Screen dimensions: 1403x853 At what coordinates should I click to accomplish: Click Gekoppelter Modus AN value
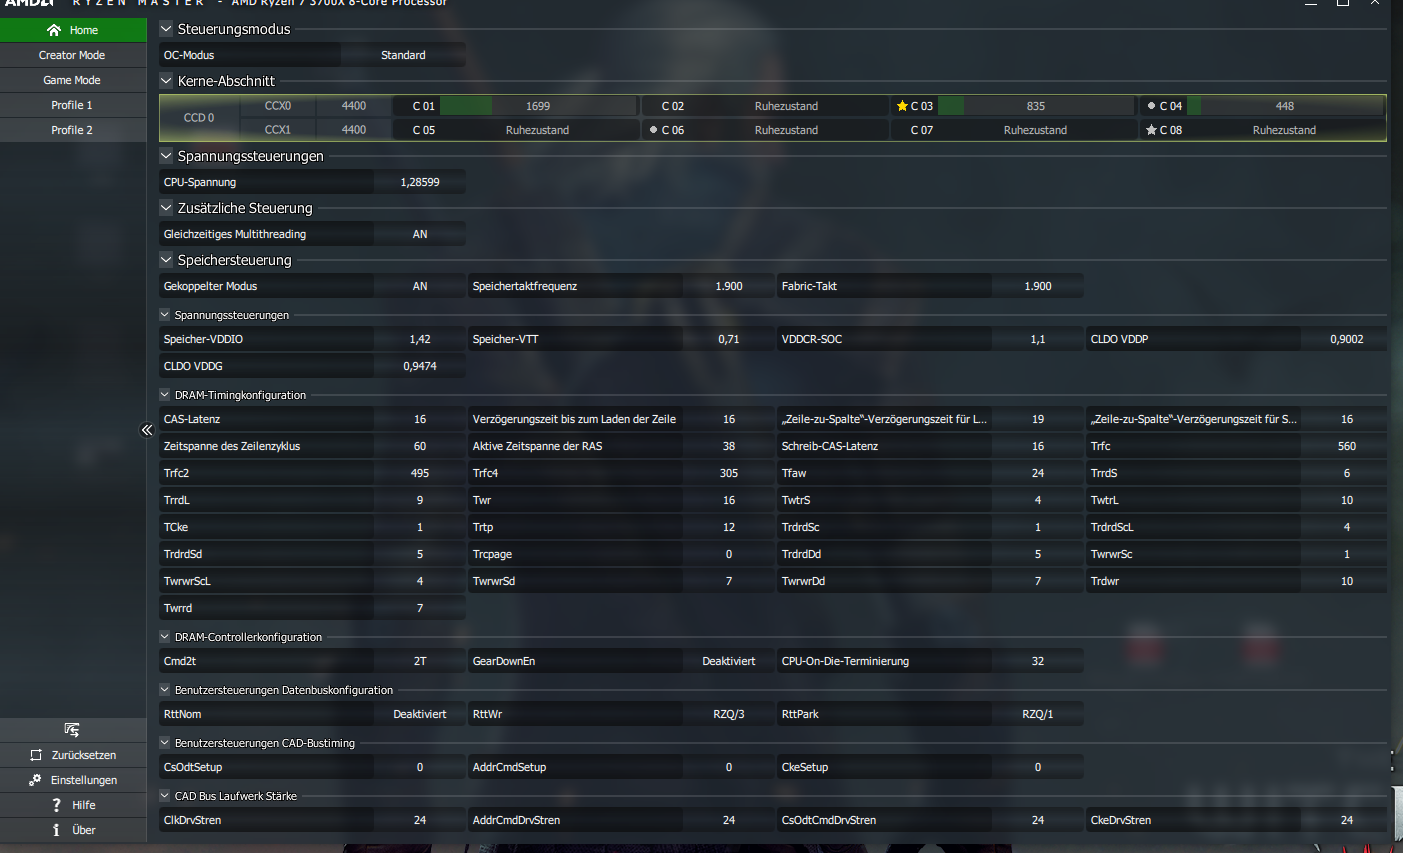[x=420, y=286]
